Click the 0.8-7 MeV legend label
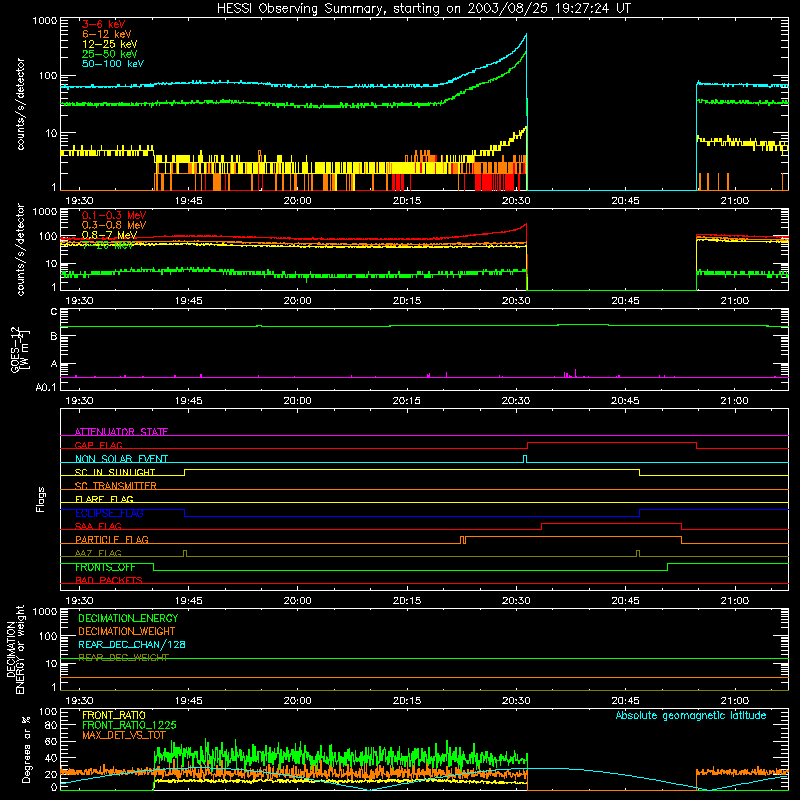This screenshot has width=800, height=800. pos(110,235)
